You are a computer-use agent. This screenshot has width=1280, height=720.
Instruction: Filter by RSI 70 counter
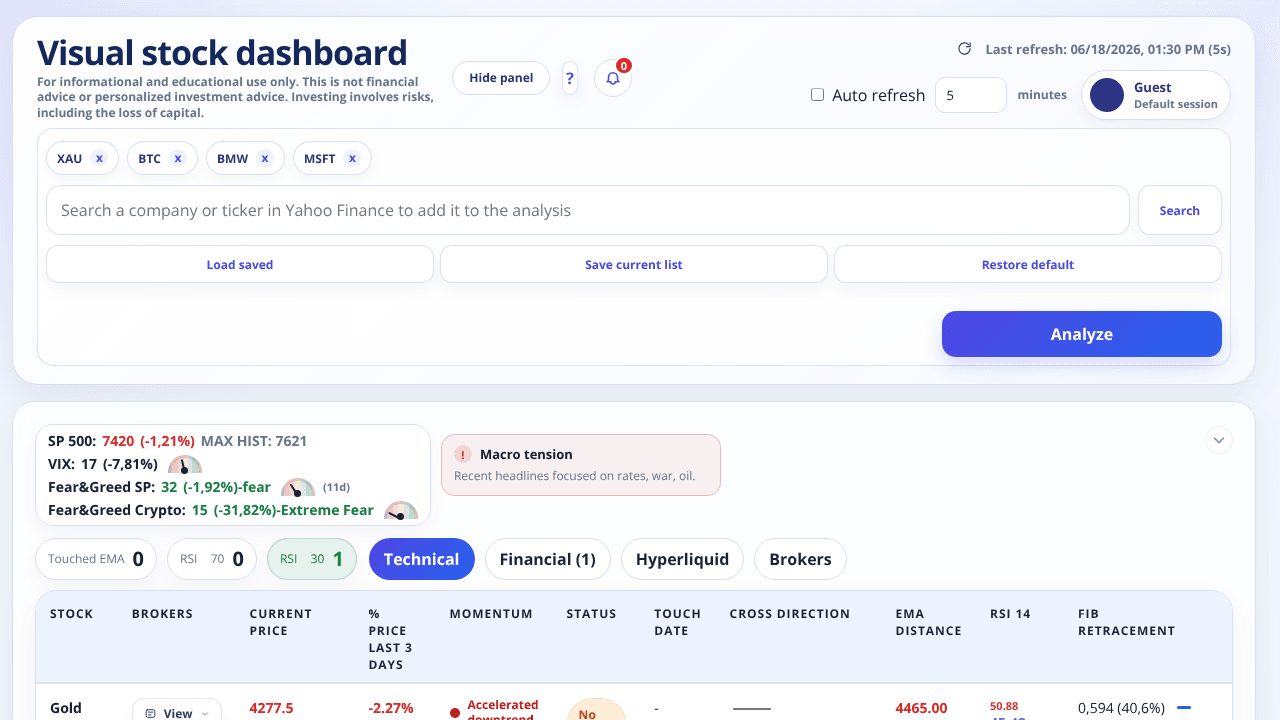point(212,559)
